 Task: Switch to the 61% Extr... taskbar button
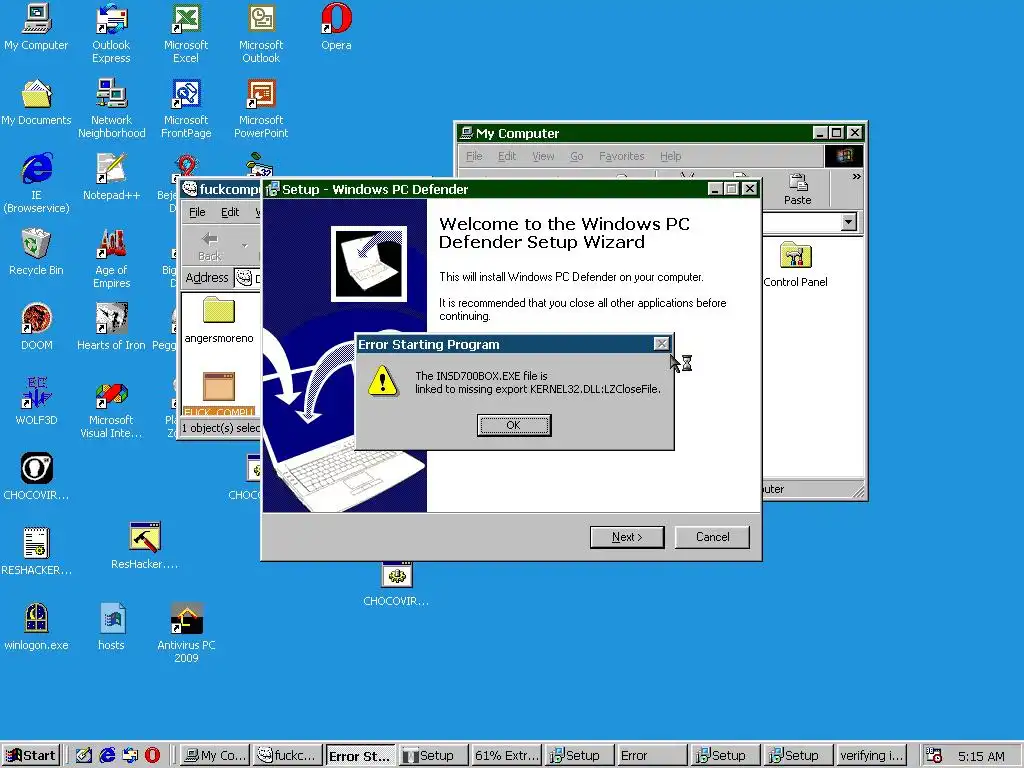coord(506,756)
